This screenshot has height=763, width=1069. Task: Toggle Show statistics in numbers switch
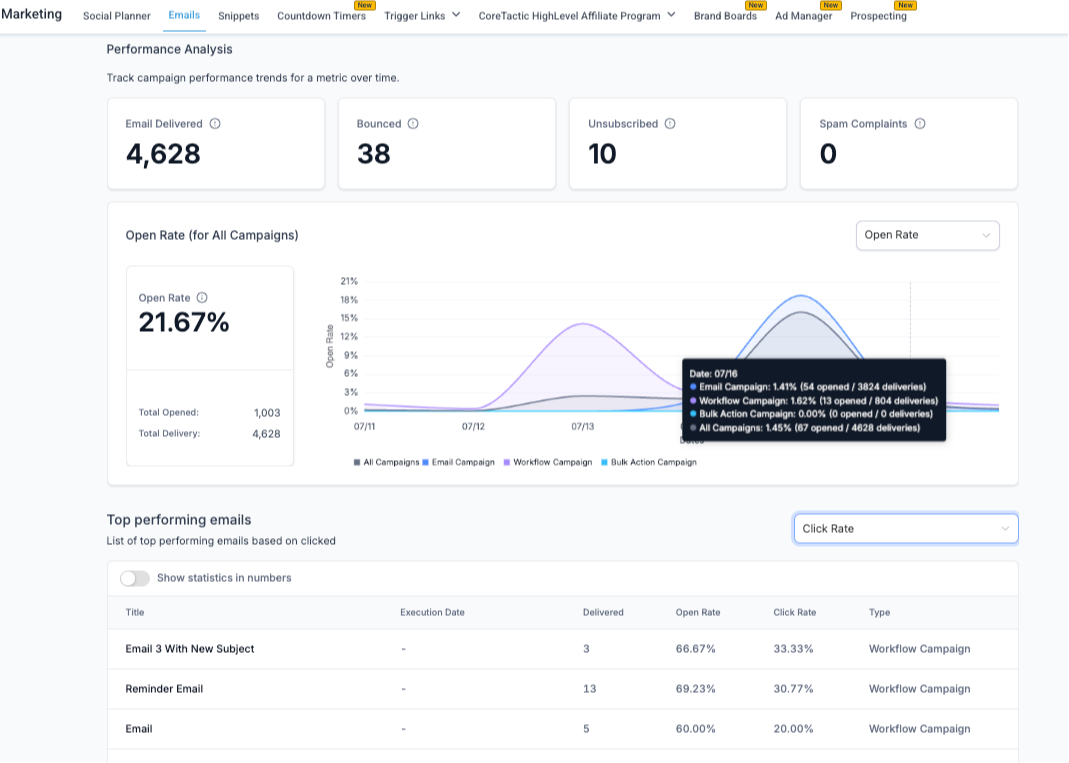tap(135, 578)
